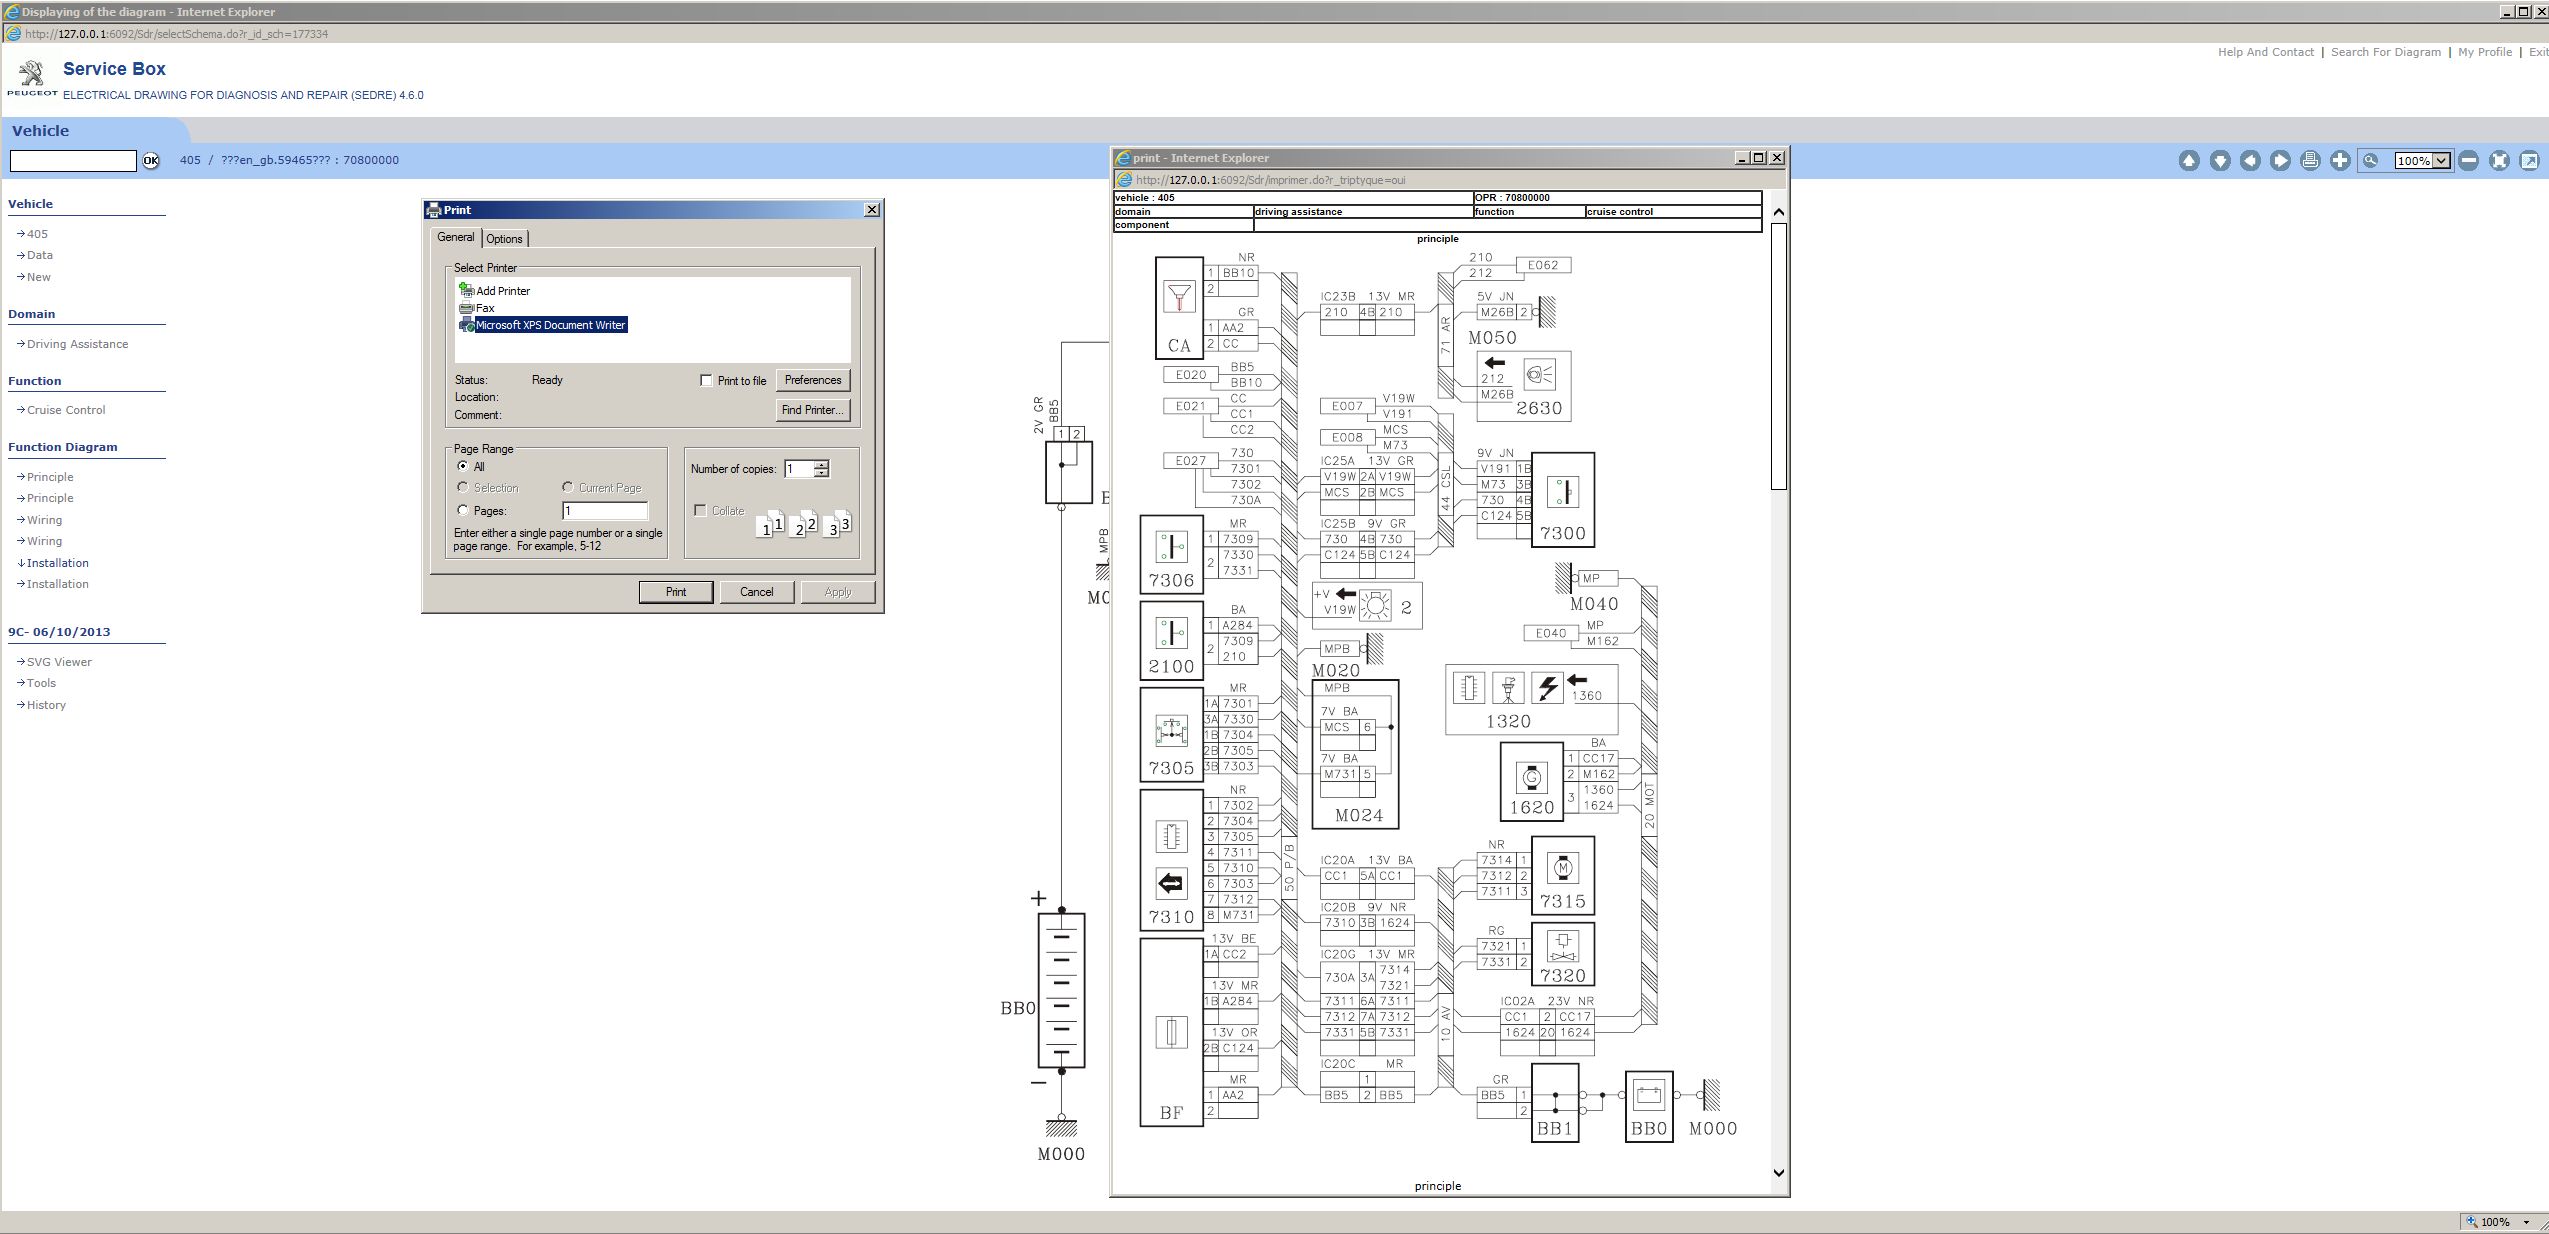Select the Fax printer entry

485,308
